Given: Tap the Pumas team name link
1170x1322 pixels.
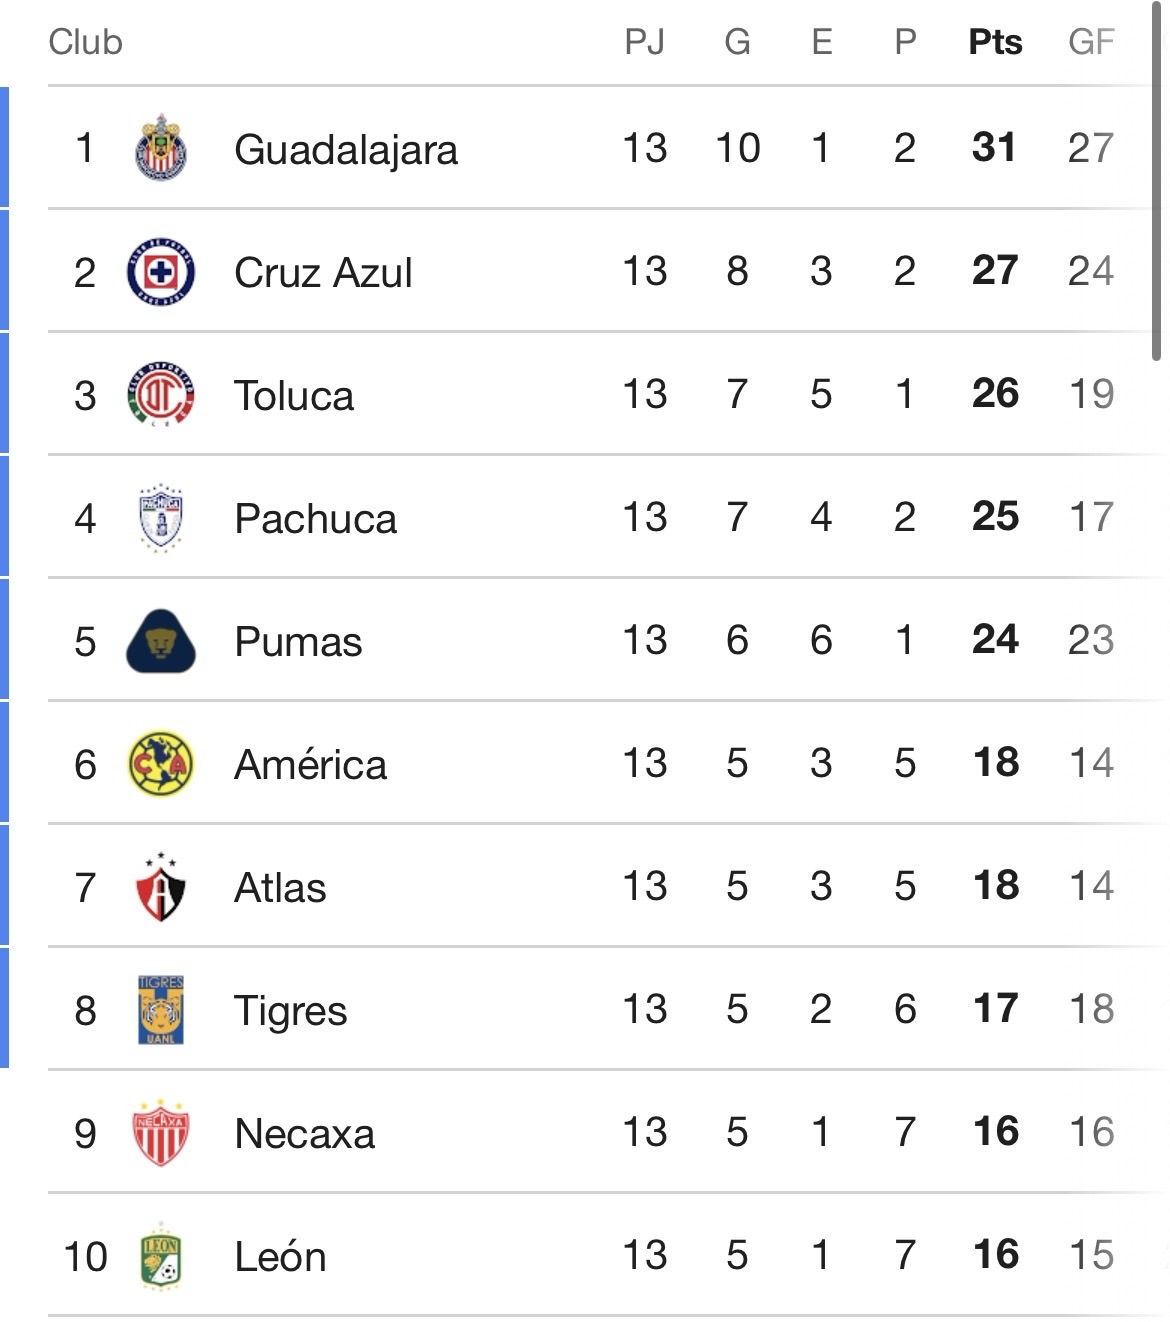Looking at the screenshot, I should coord(298,642).
